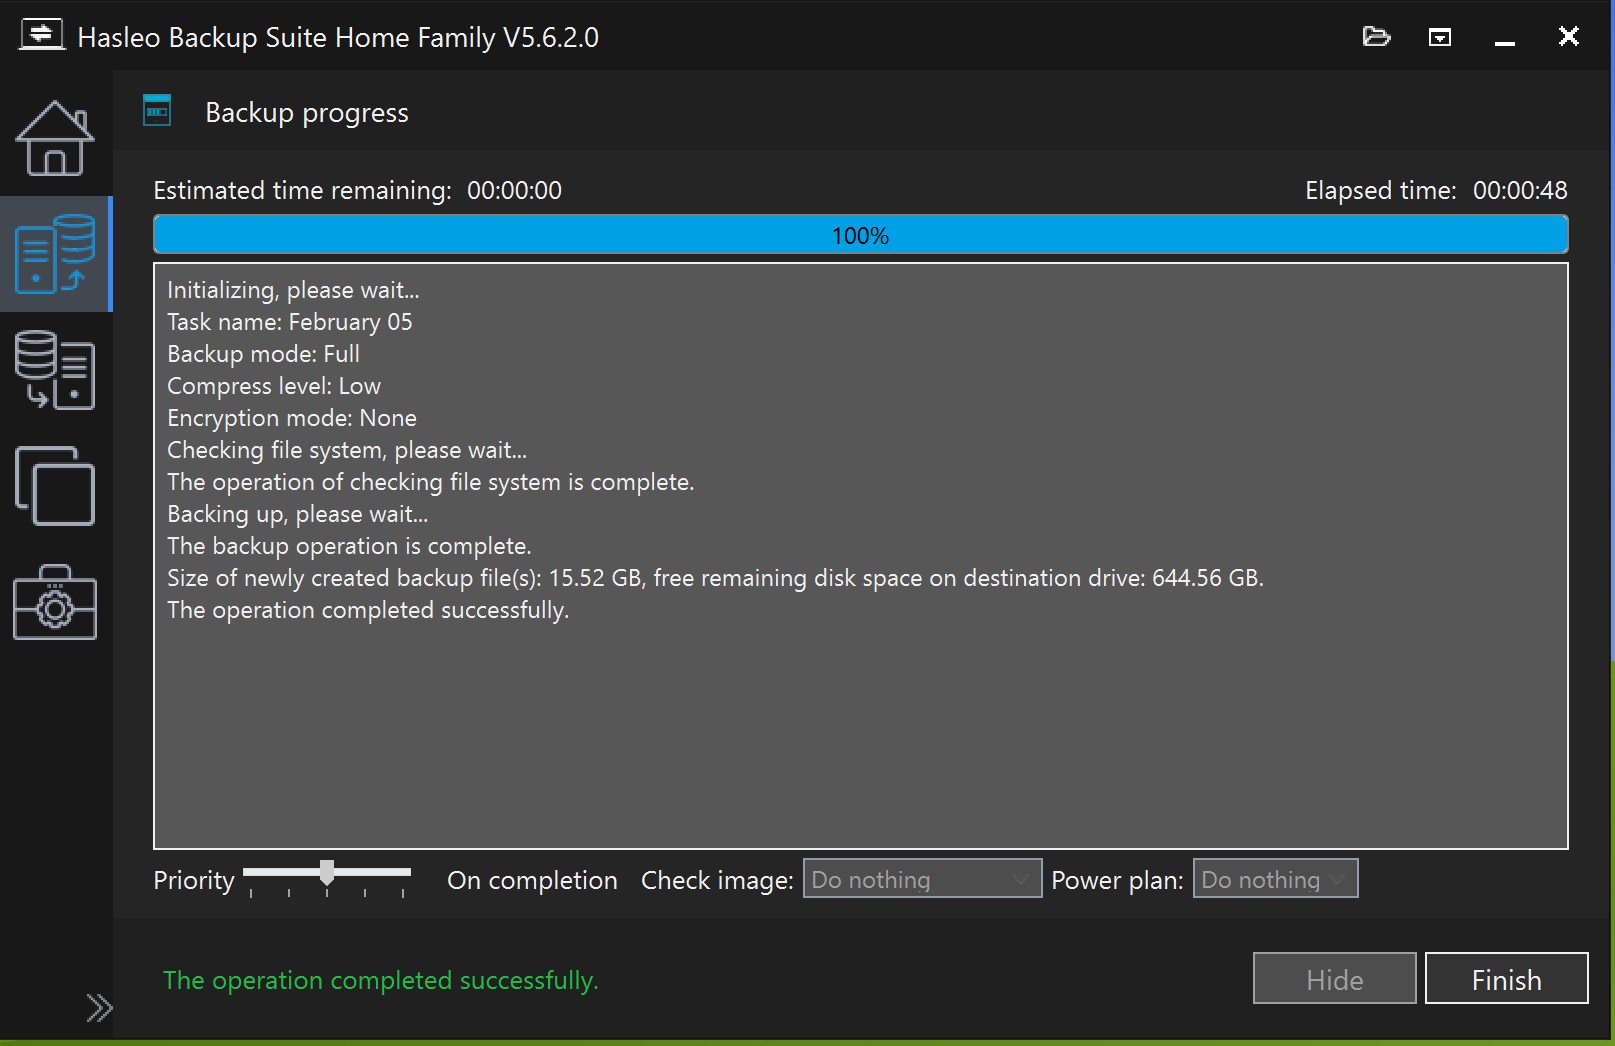Open the Backup section in the sidebar

[x=55, y=254]
